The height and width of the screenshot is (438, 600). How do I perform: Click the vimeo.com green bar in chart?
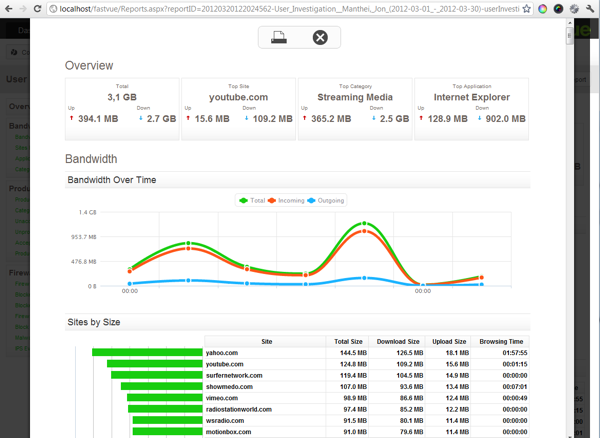165,398
